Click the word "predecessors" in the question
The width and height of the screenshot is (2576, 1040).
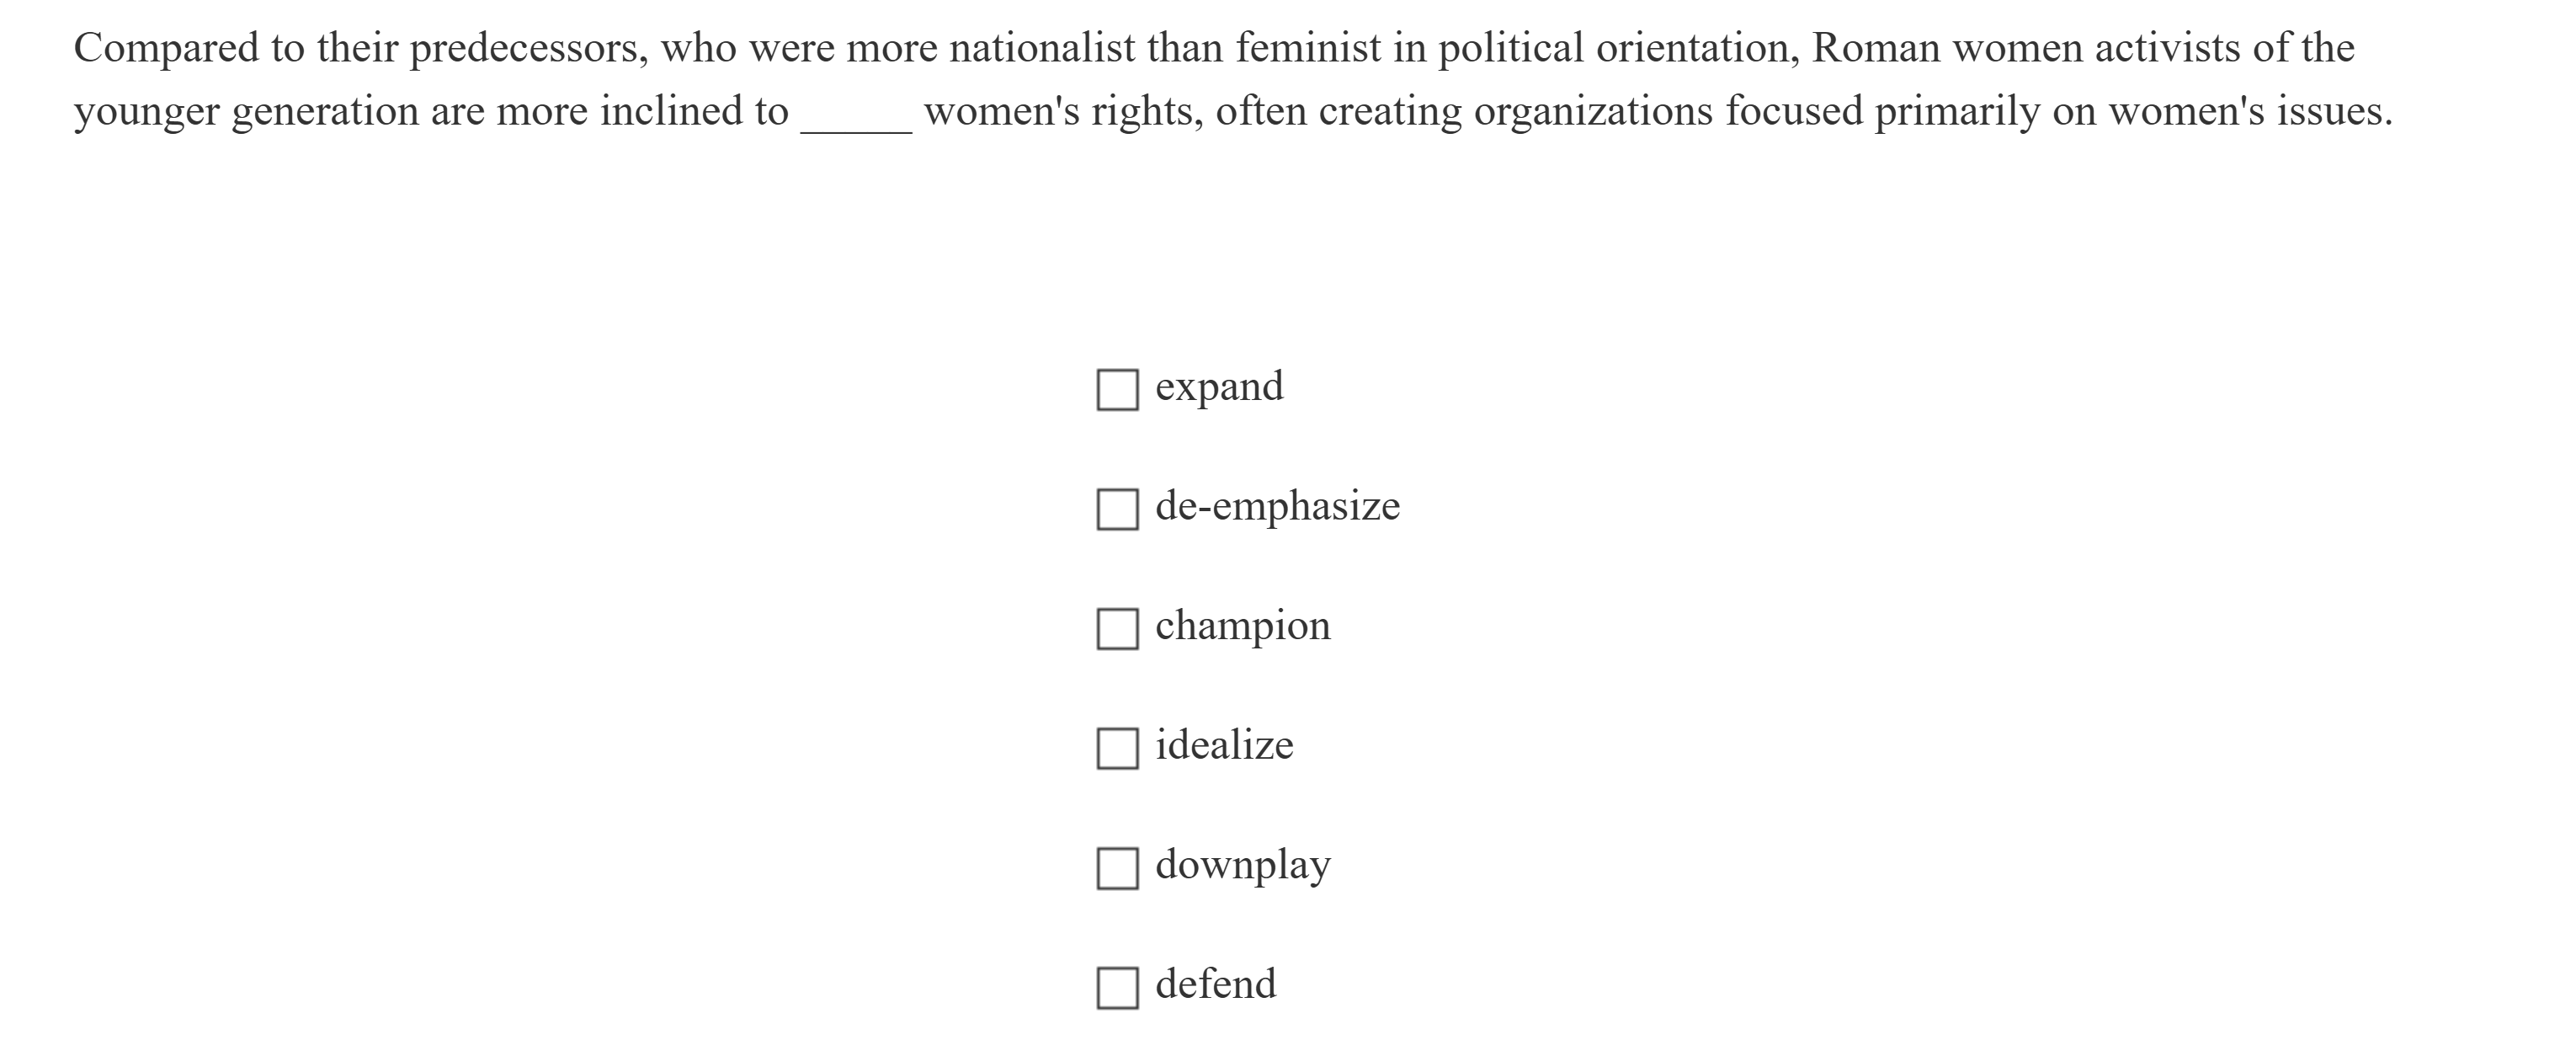pos(528,49)
